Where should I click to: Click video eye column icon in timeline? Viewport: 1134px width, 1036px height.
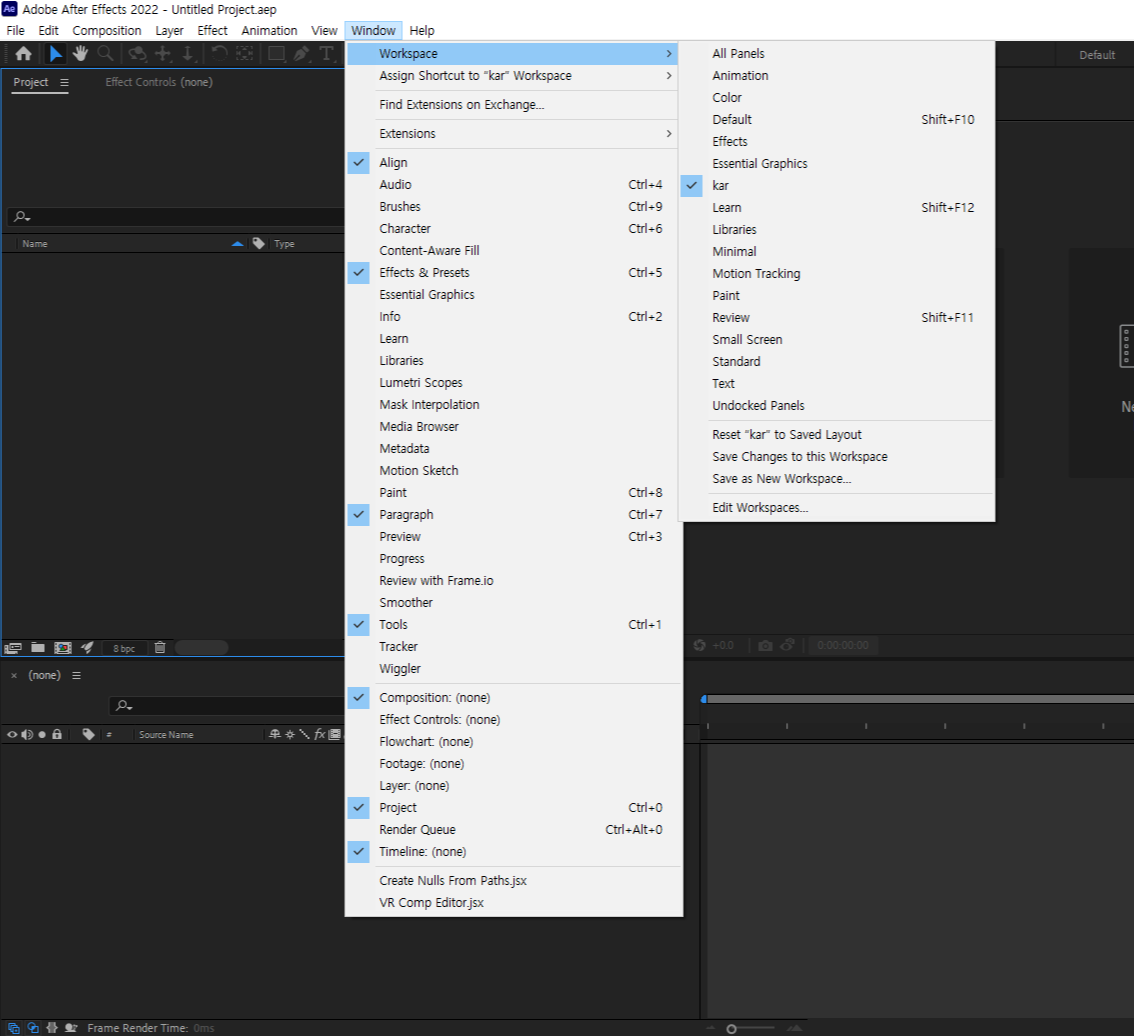[12, 734]
